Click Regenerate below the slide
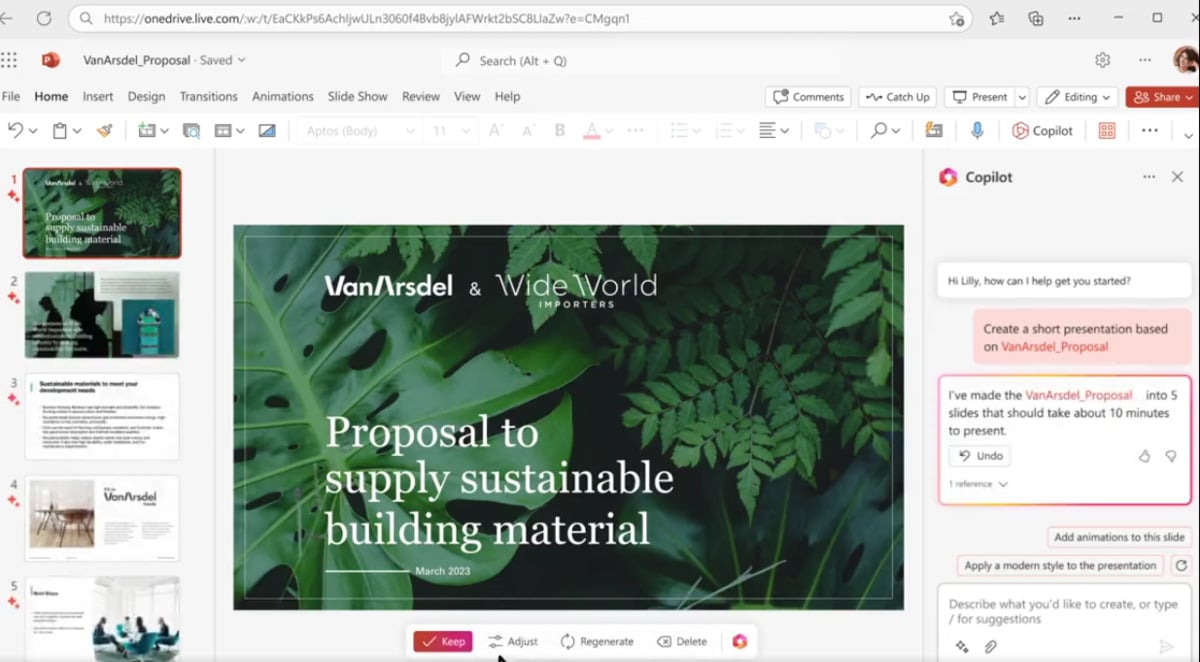Image resolution: width=1200 pixels, height=662 pixels. point(597,641)
